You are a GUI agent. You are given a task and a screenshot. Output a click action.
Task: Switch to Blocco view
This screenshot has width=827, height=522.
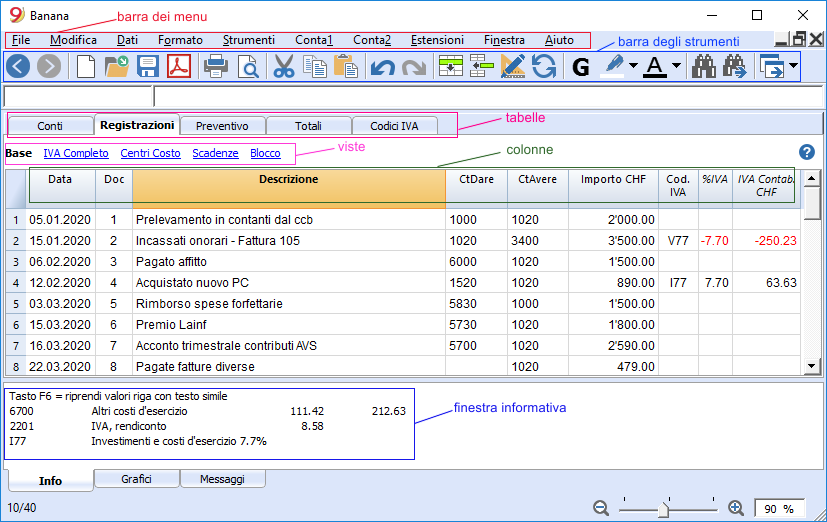tap(265, 153)
